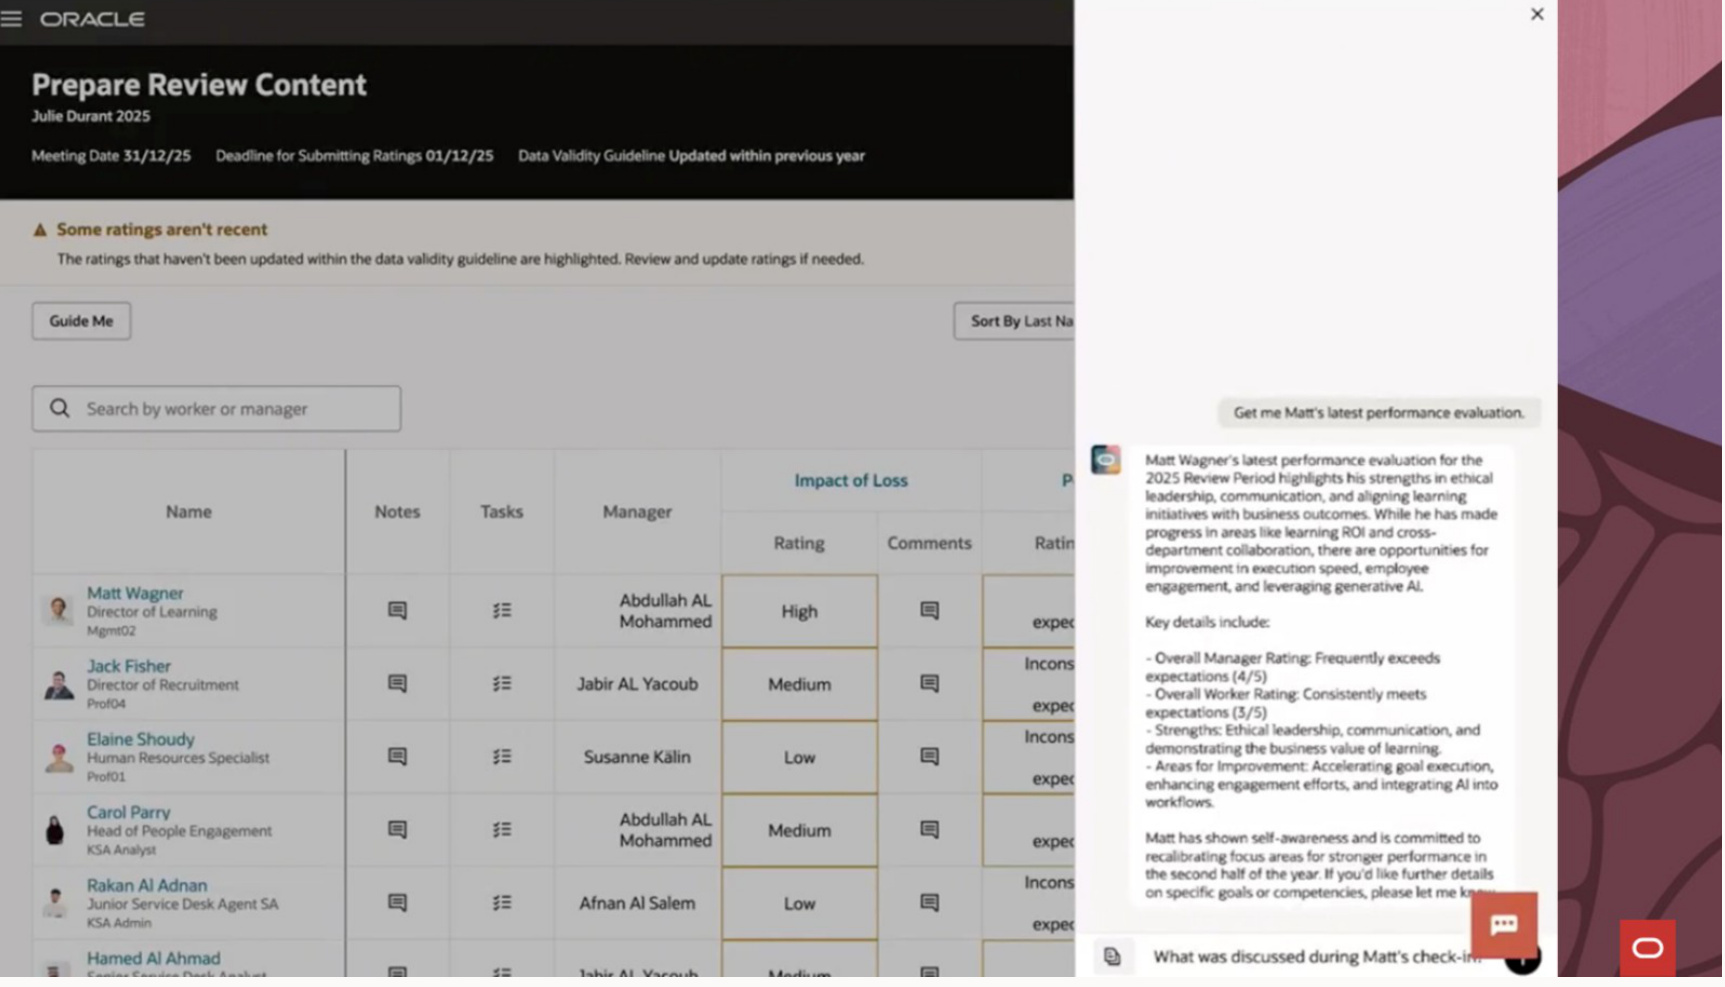The height and width of the screenshot is (987, 1725).
Task: Open notes icon for Carol Parry
Action: point(397,830)
